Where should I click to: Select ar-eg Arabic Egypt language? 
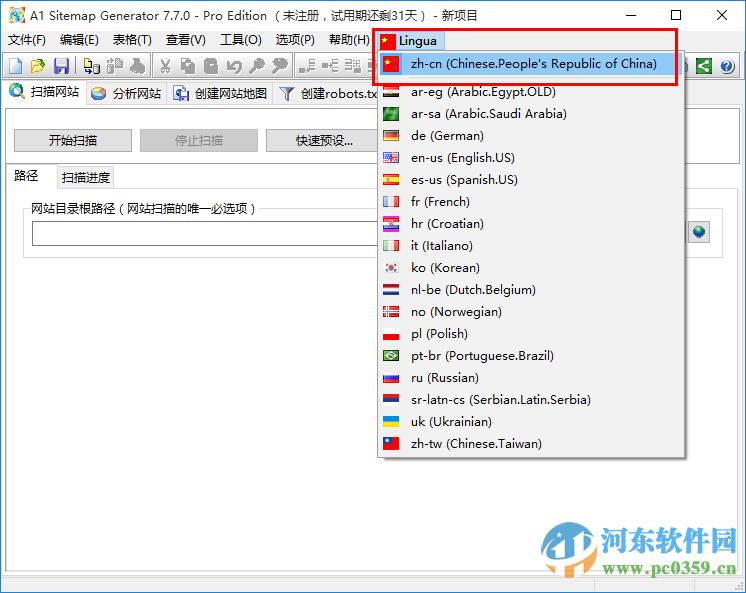[531, 92]
